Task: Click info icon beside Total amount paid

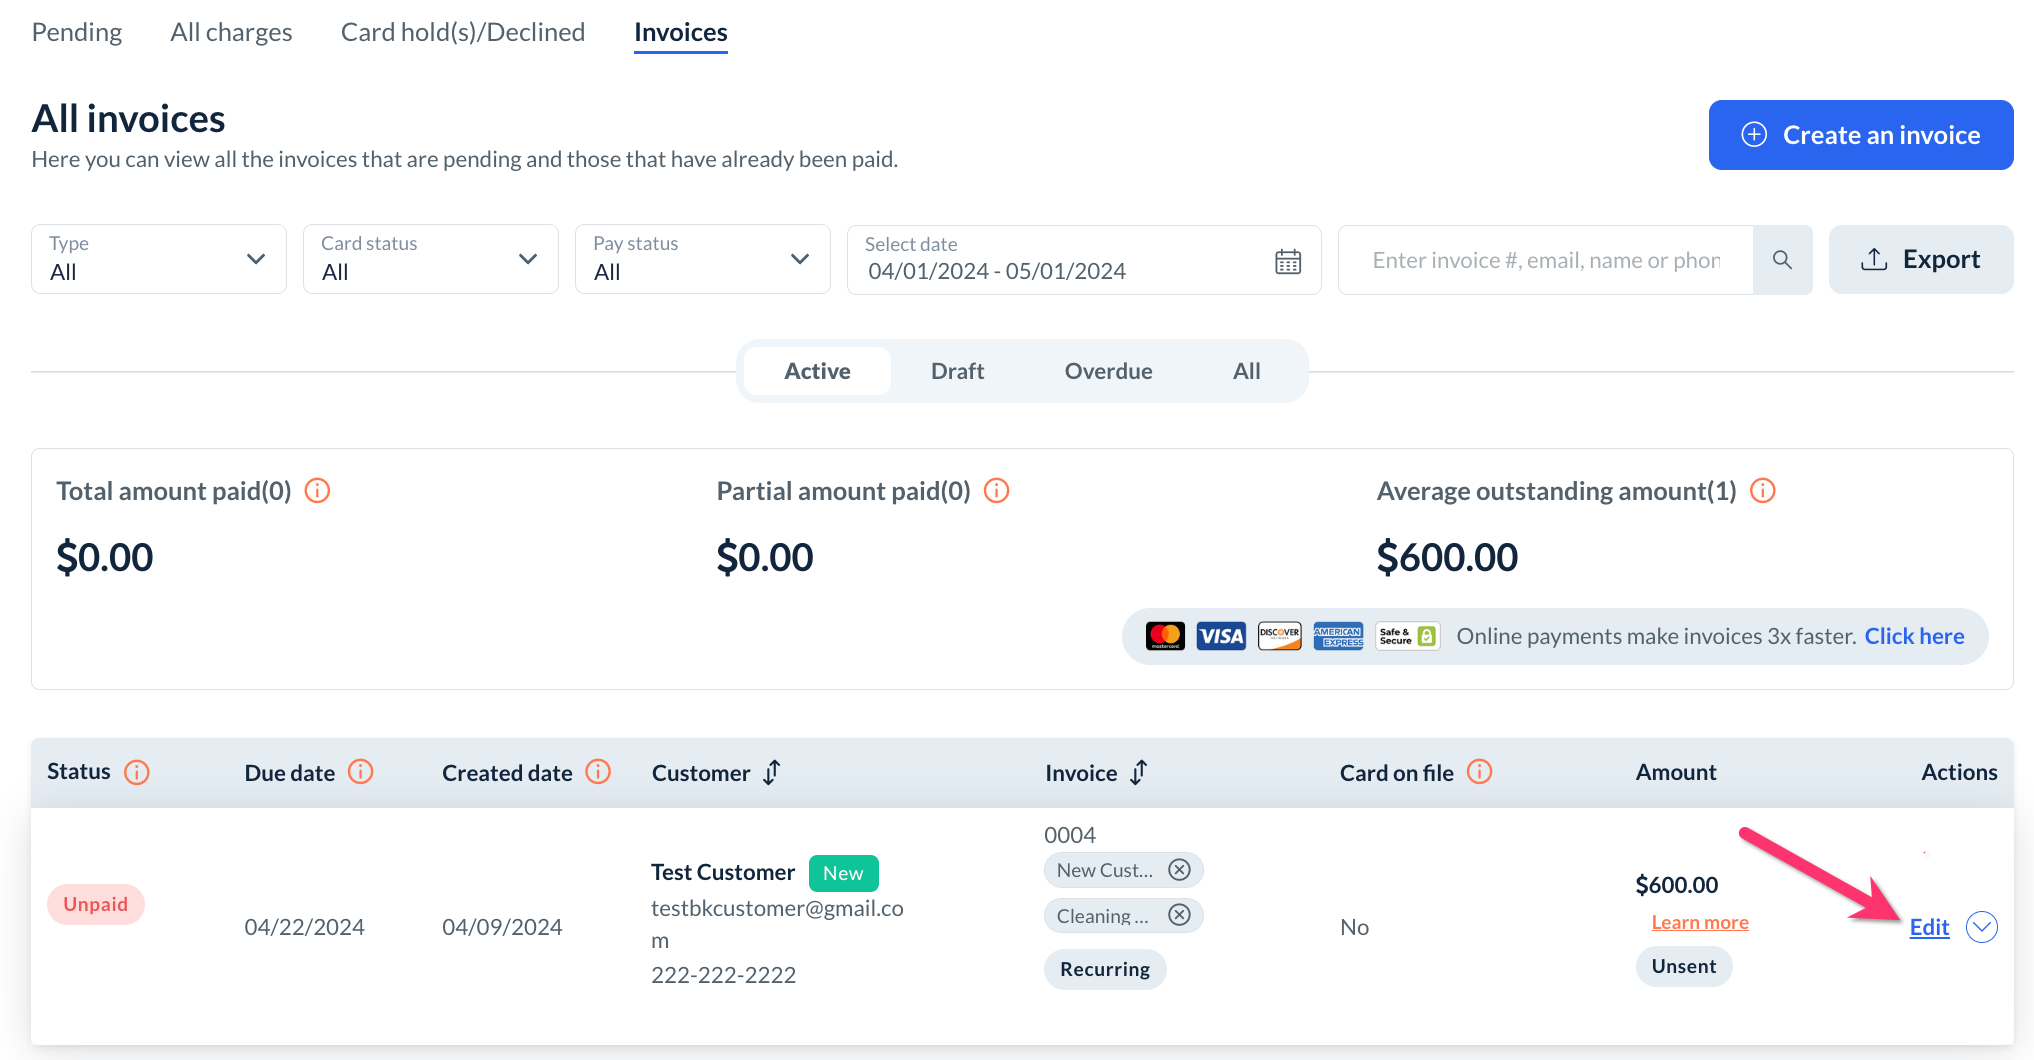Action: 317,491
